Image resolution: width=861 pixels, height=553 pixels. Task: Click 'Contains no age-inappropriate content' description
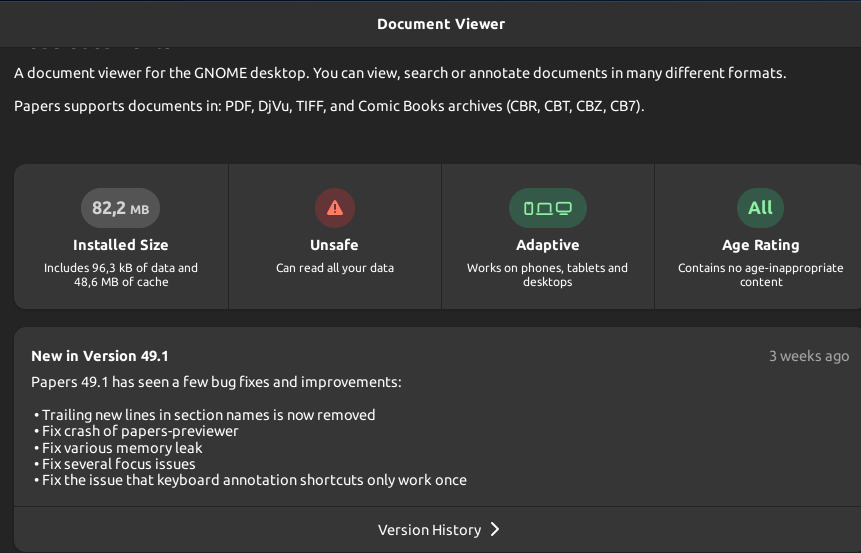tap(760, 275)
